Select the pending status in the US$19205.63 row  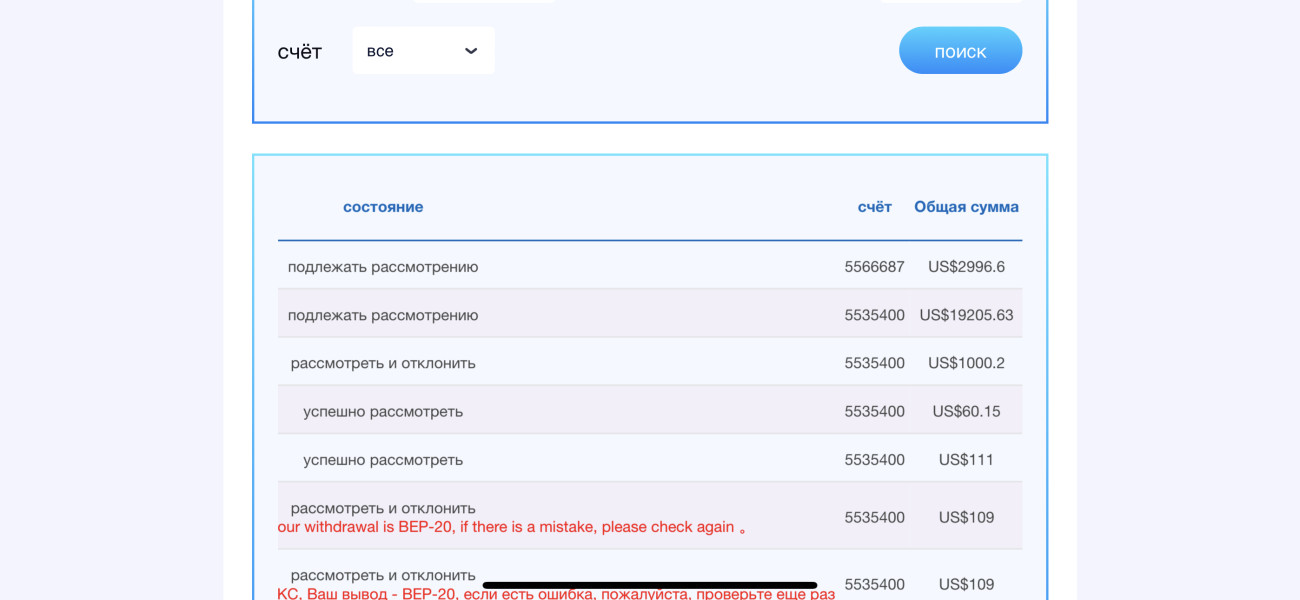(x=383, y=315)
